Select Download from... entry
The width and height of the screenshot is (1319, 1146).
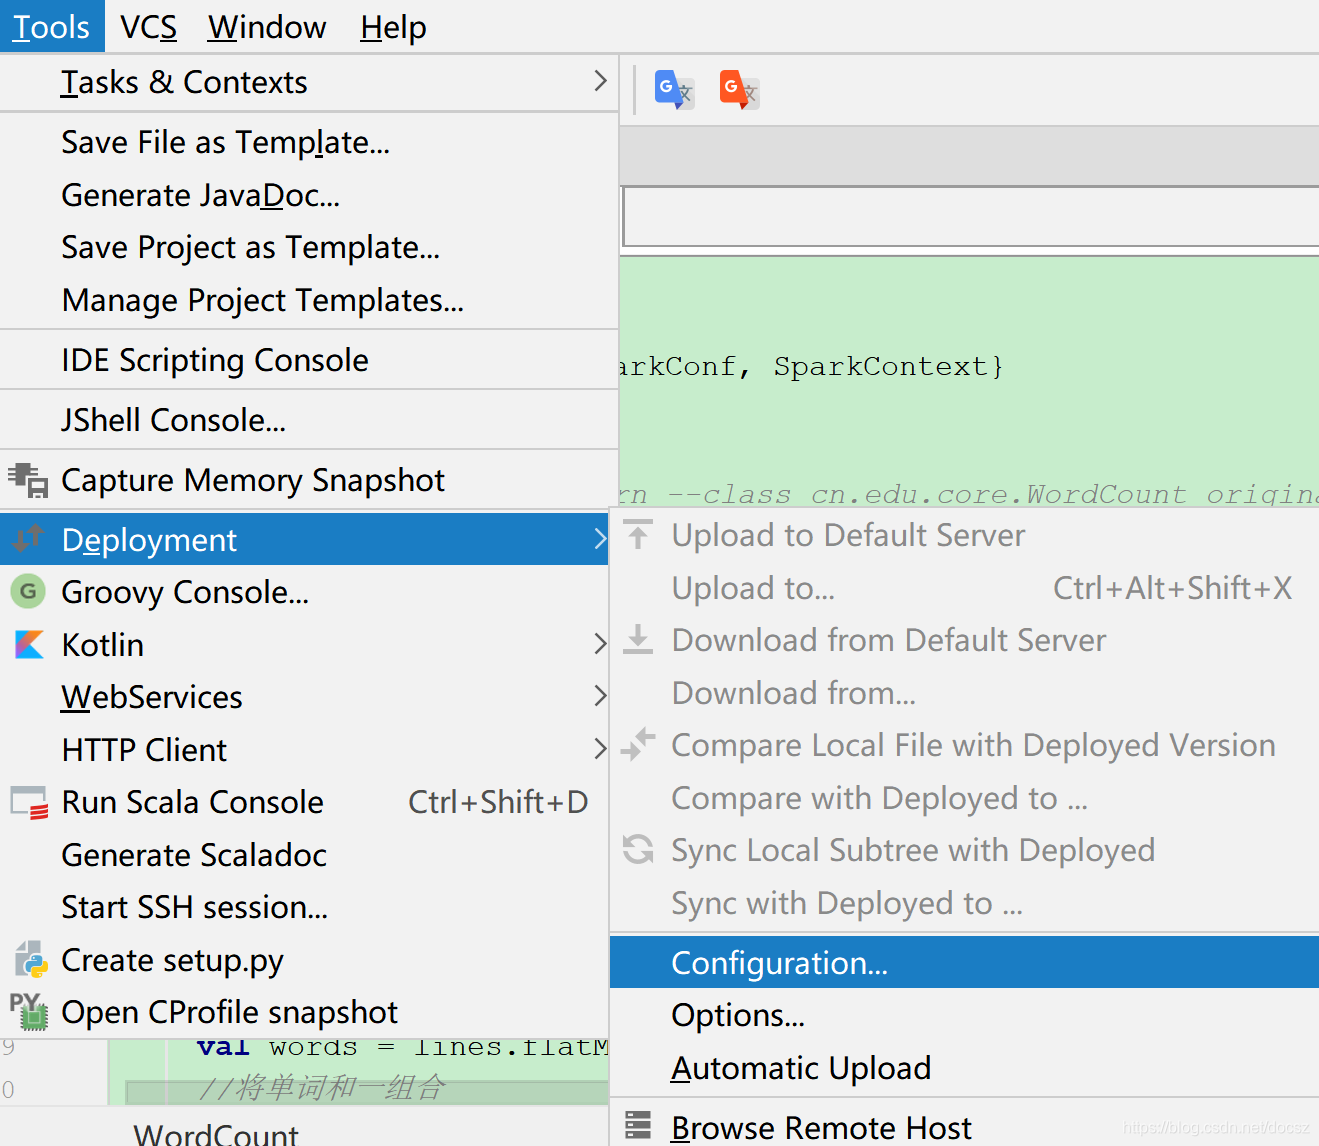point(964,693)
